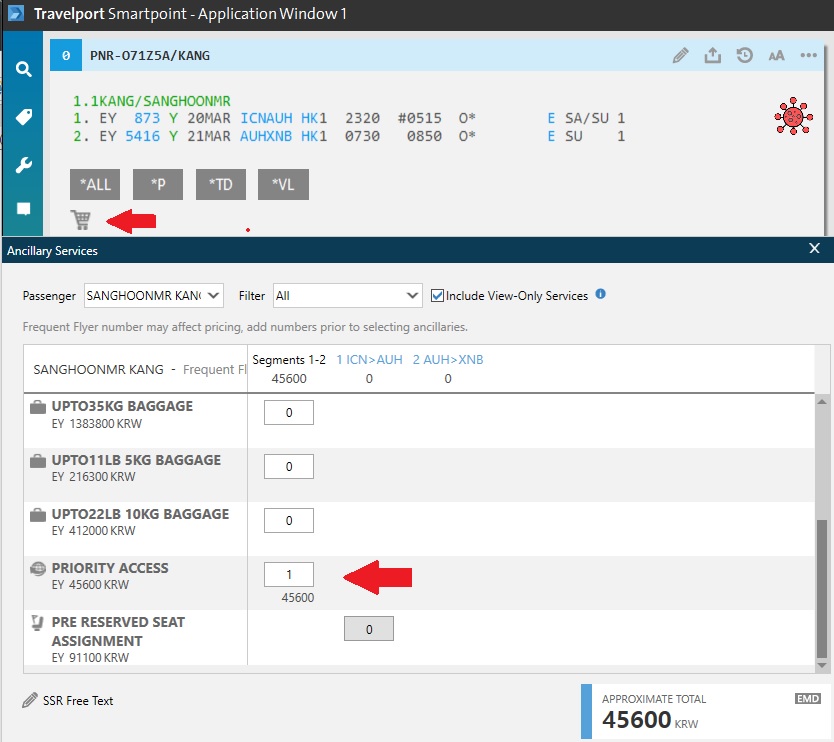Click the Travelport Smartpoint app logo
Screen dimensions: 834x742
(16, 13)
